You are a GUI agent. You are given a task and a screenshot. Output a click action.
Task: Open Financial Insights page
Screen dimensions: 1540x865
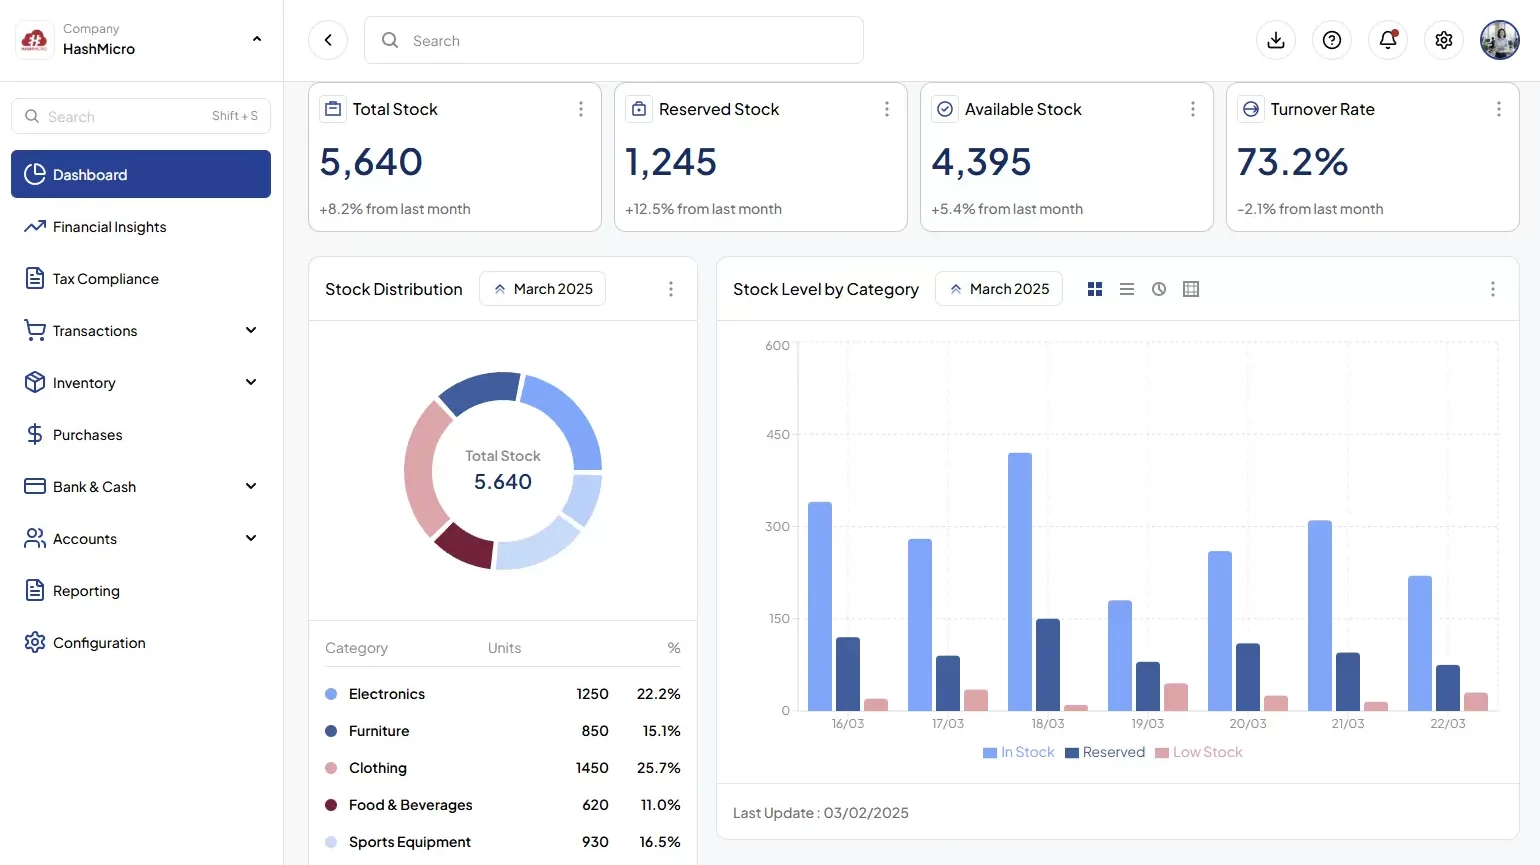[110, 227]
